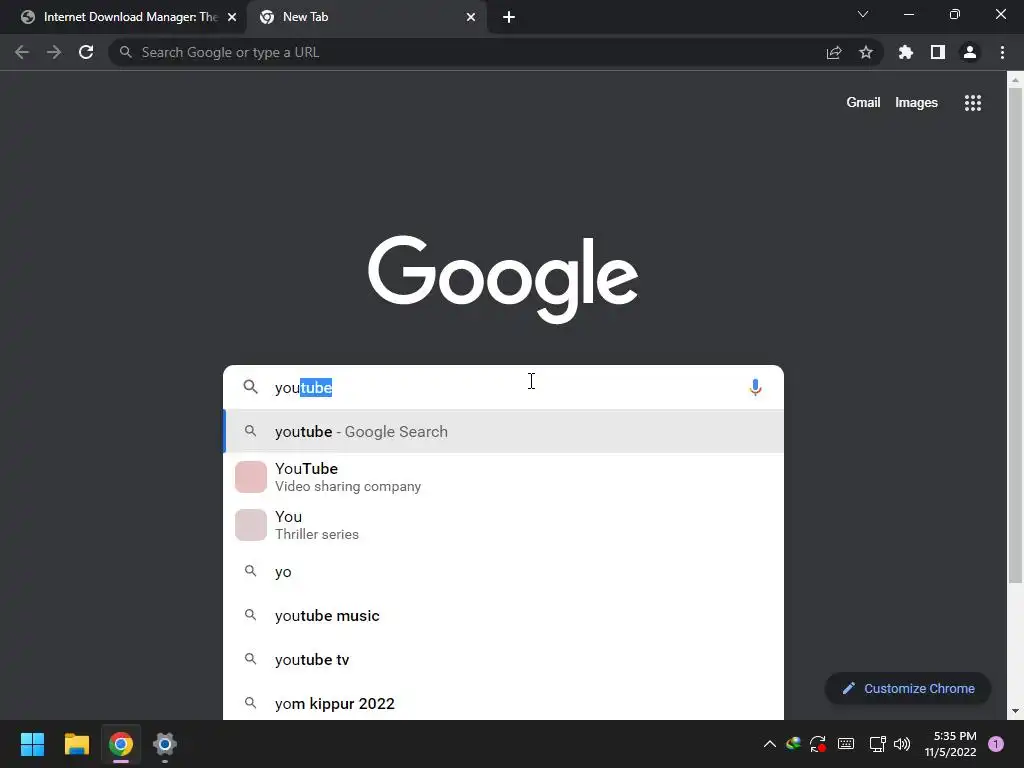Open File Explorer from taskbar
1024x768 pixels.
click(76, 744)
